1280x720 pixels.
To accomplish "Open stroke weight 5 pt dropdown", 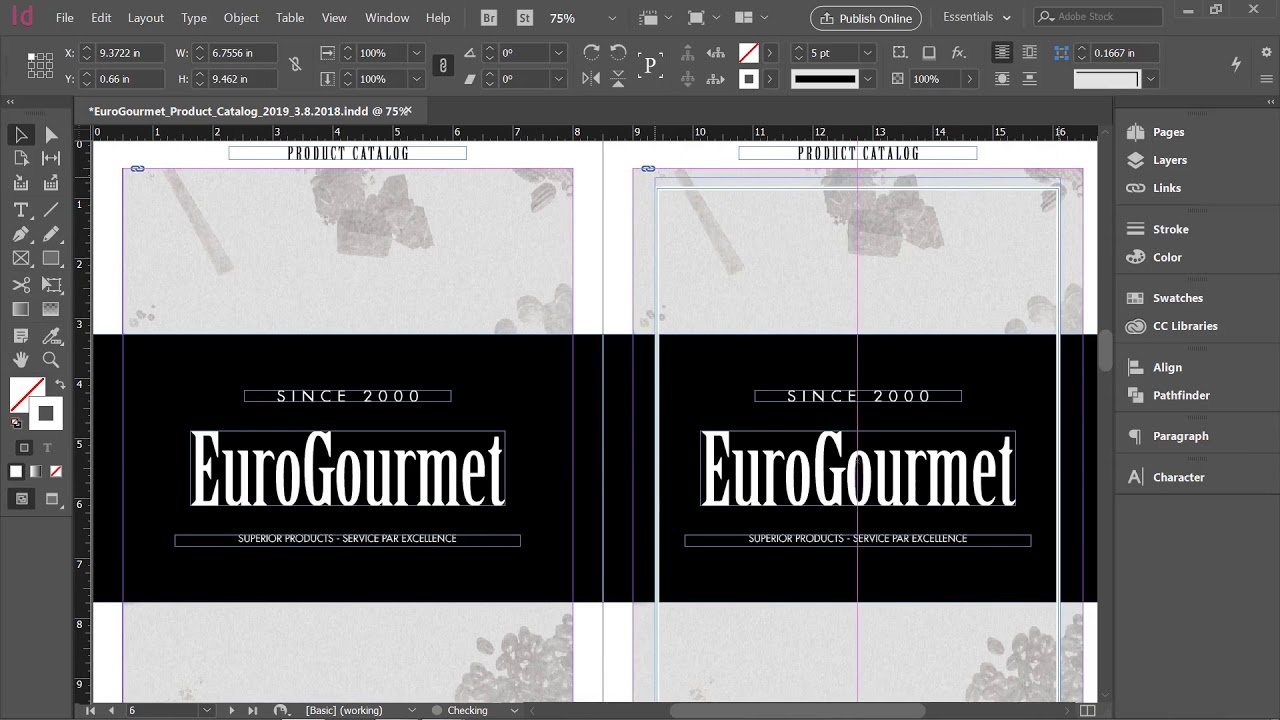I will (x=867, y=53).
